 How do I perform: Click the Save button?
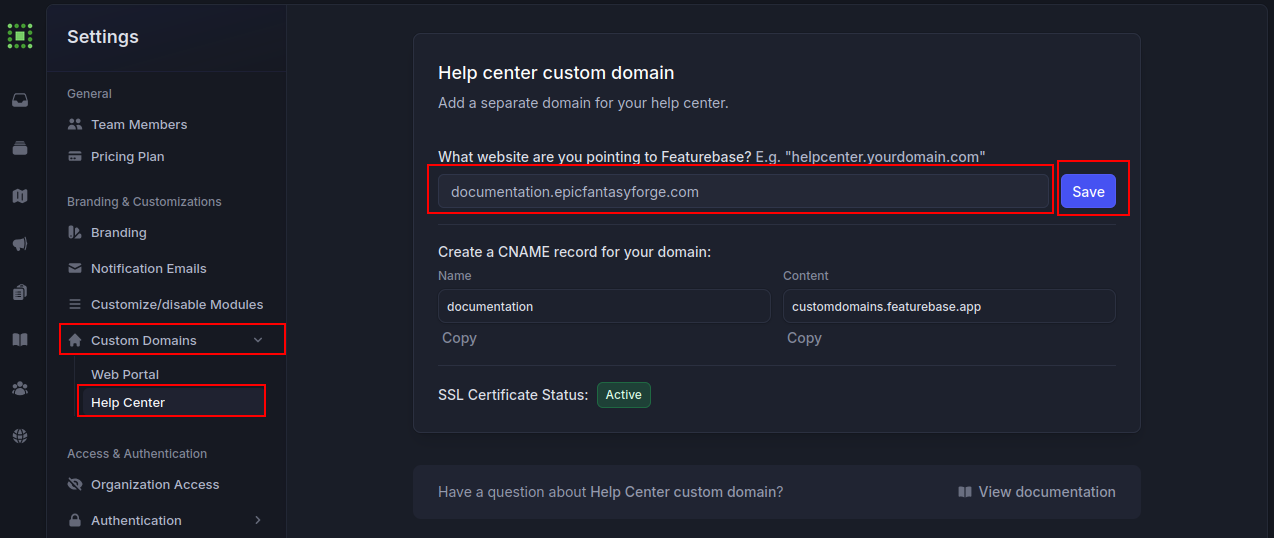1088,191
